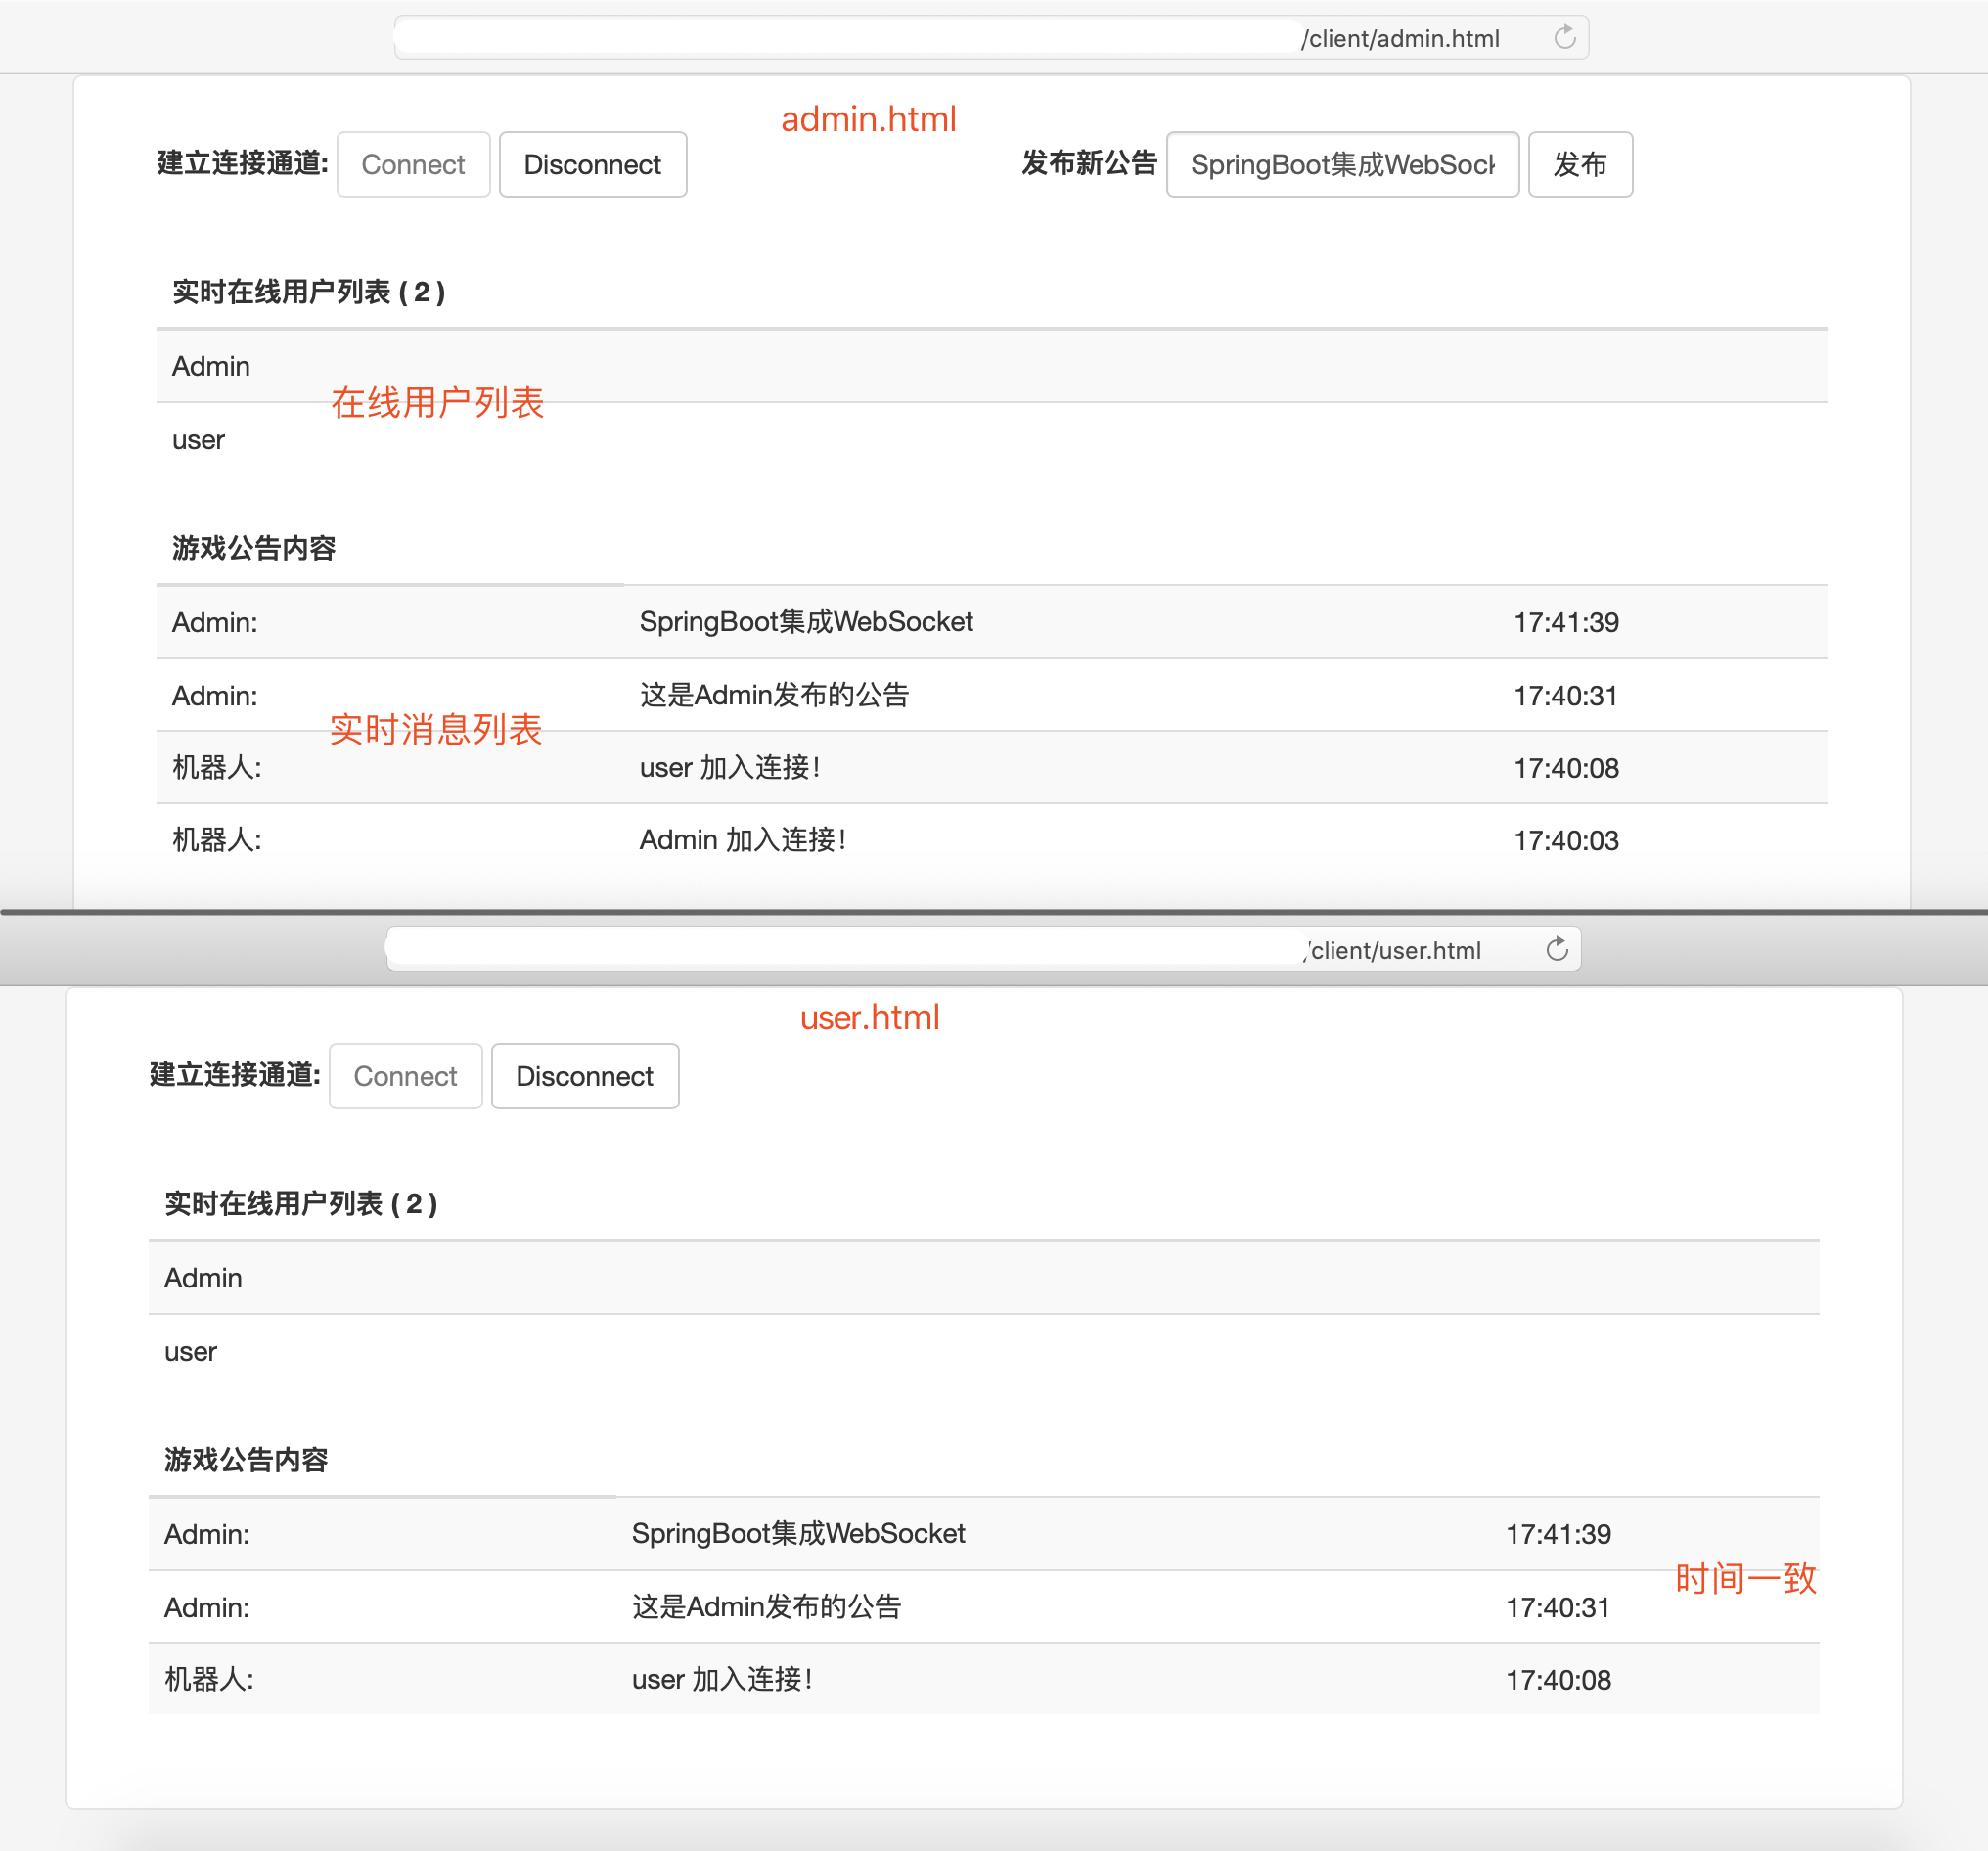
Task: Select user row in admin online list
Action: (x=198, y=440)
